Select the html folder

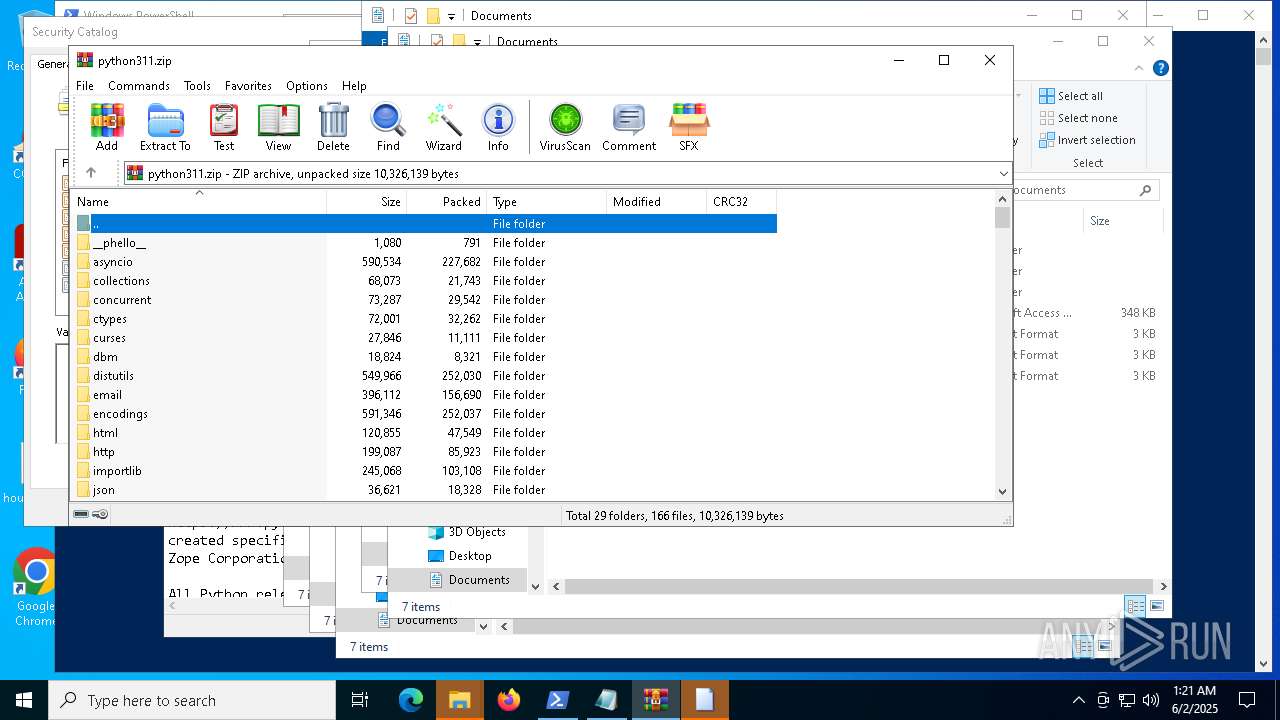click(426, 433)
